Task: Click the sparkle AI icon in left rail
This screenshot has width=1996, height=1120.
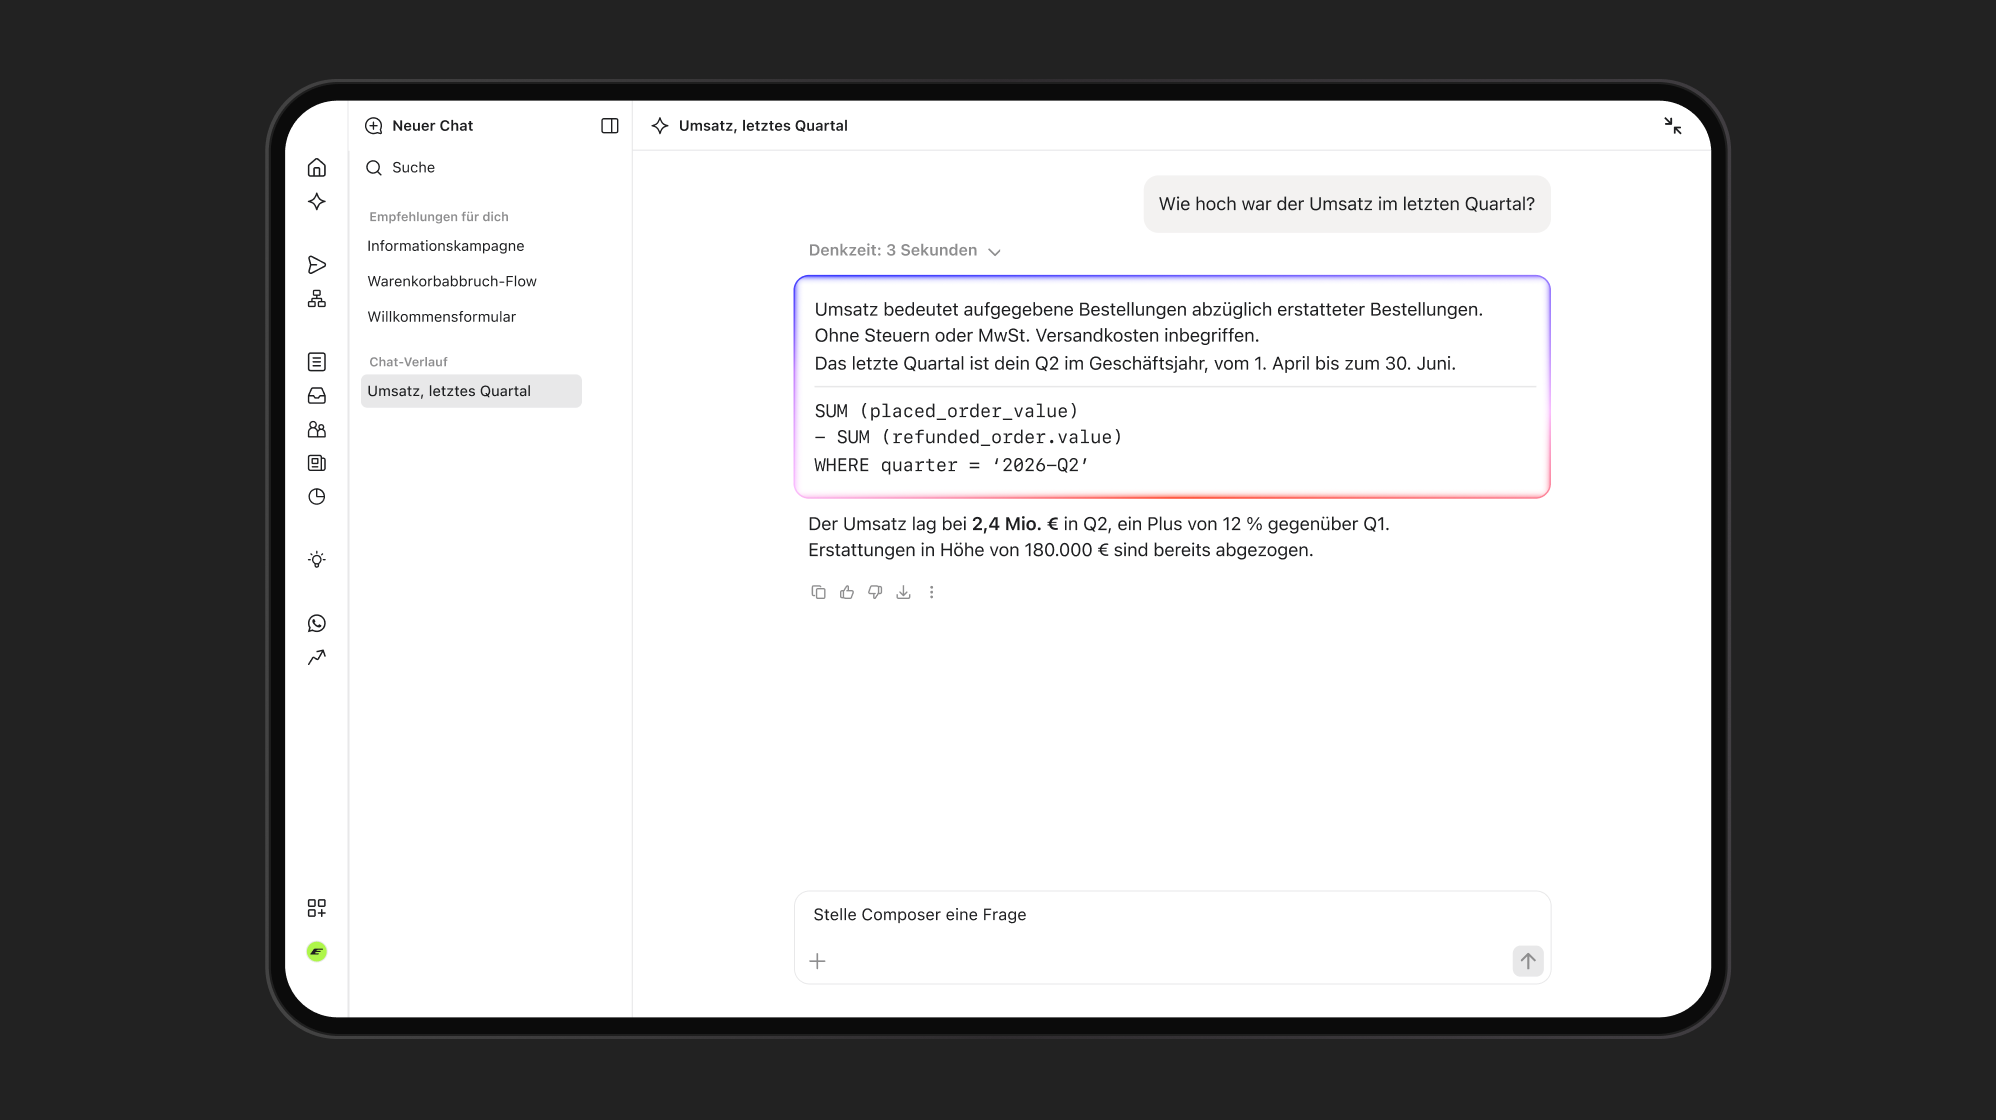Action: point(317,202)
